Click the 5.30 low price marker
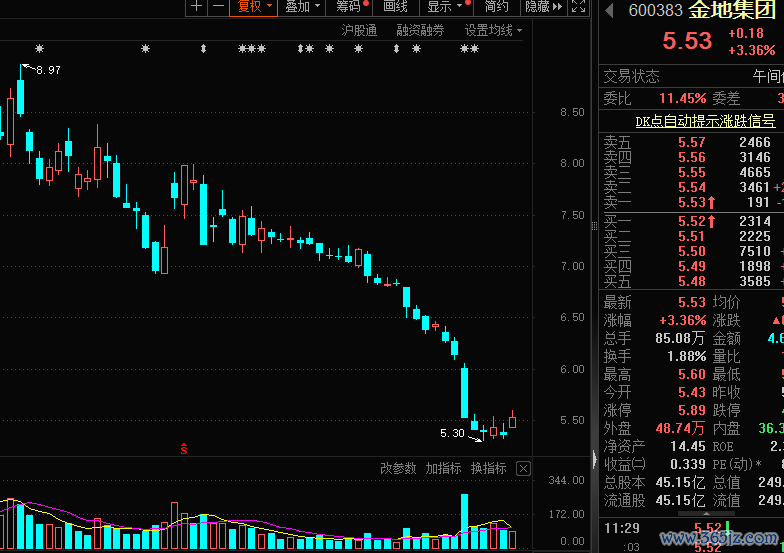This screenshot has height=553, width=784. click(452, 433)
